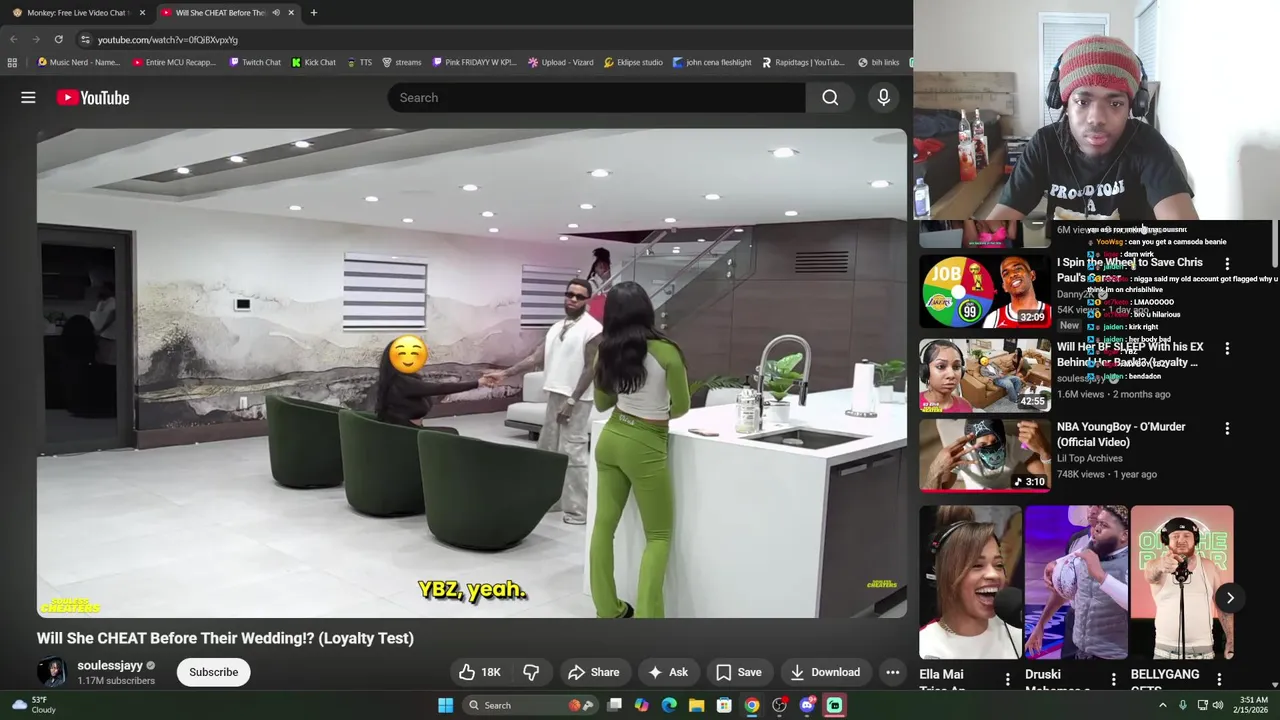Open Music Nerd bookmark
1280x720 pixels.
coord(78,62)
